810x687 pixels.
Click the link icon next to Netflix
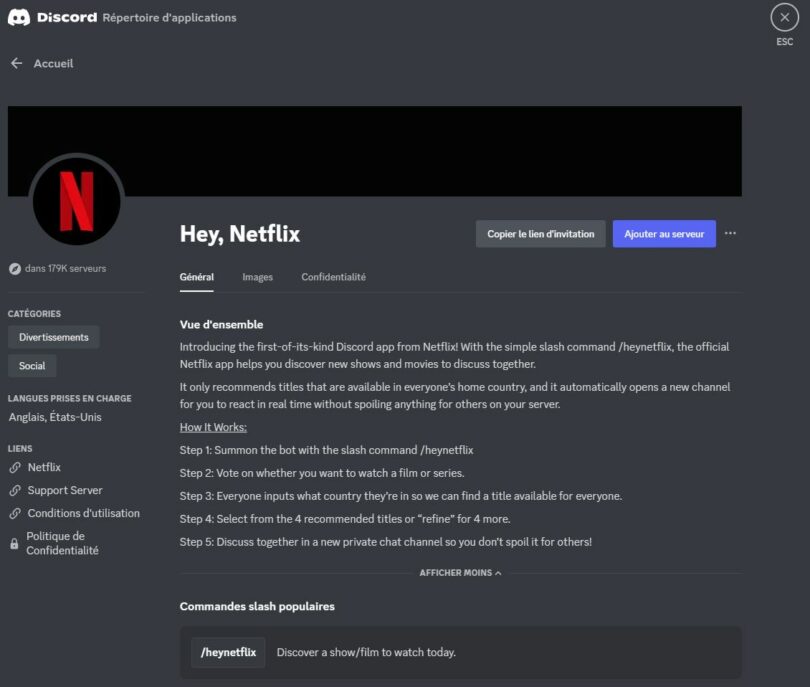tap(15, 467)
